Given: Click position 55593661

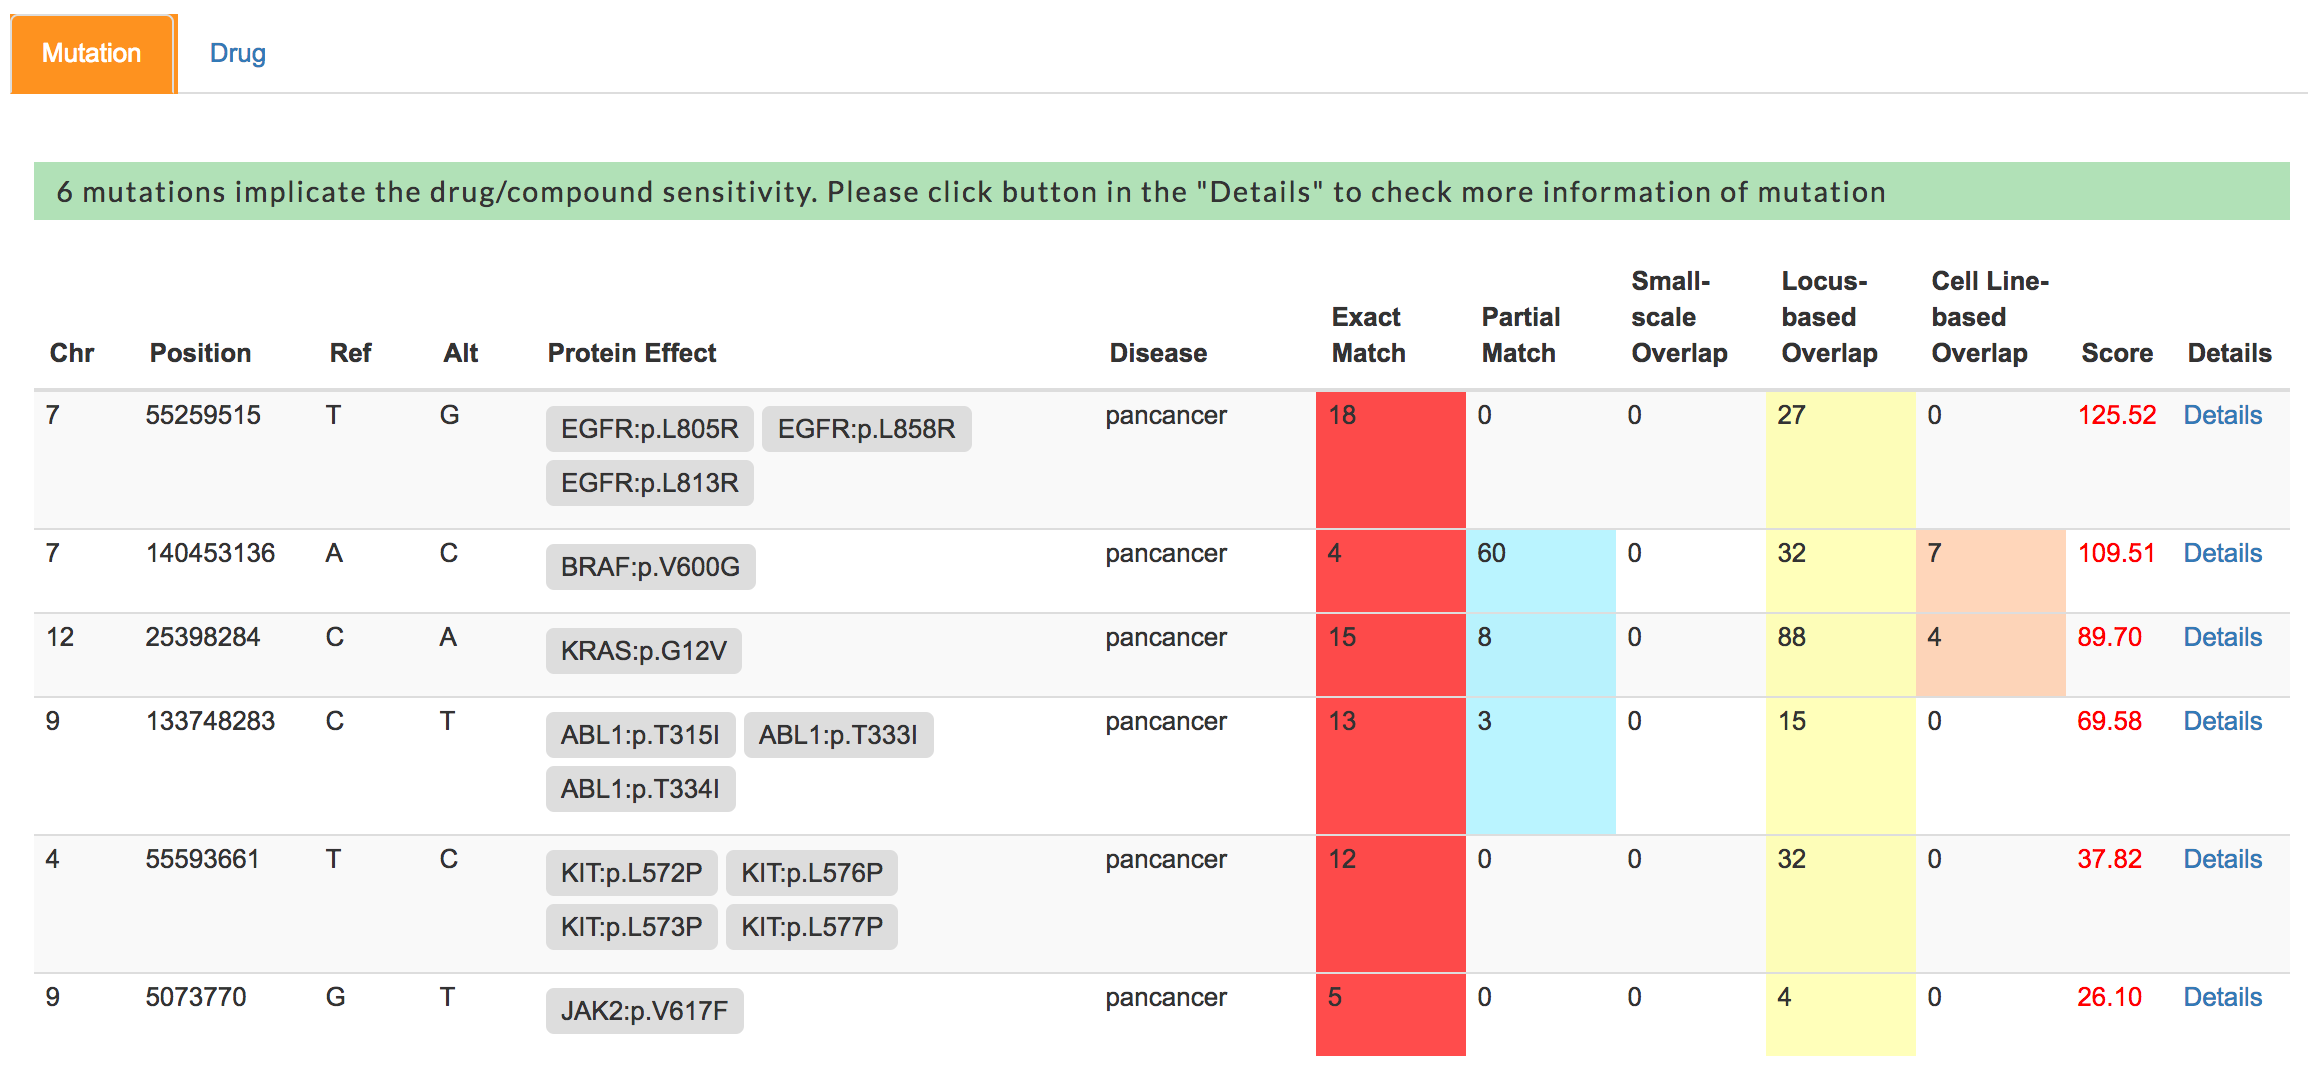Looking at the screenshot, I should [203, 859].
